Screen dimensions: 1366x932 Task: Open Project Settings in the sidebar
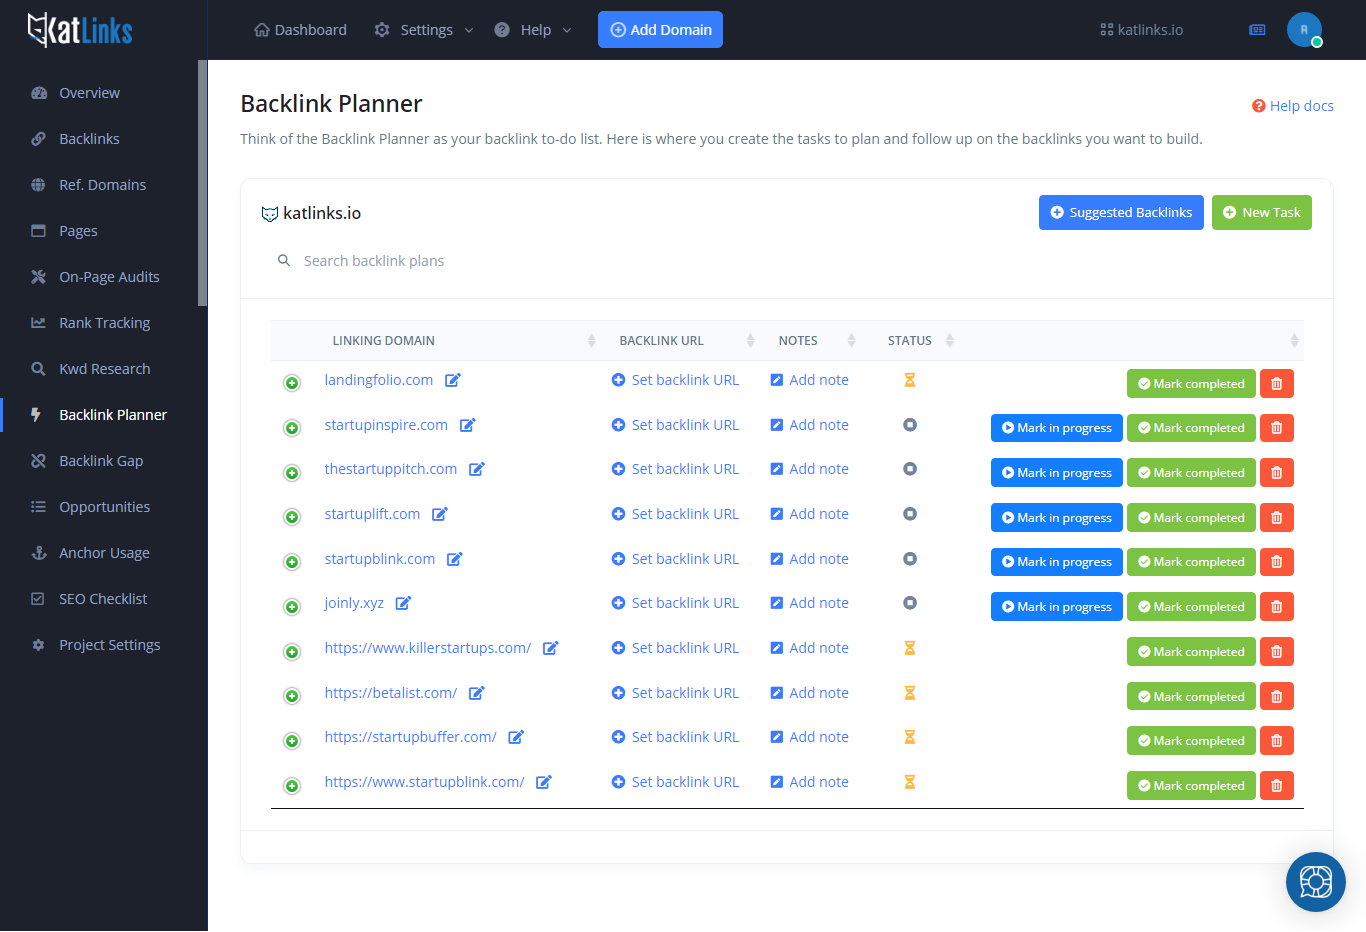(109, 645)
